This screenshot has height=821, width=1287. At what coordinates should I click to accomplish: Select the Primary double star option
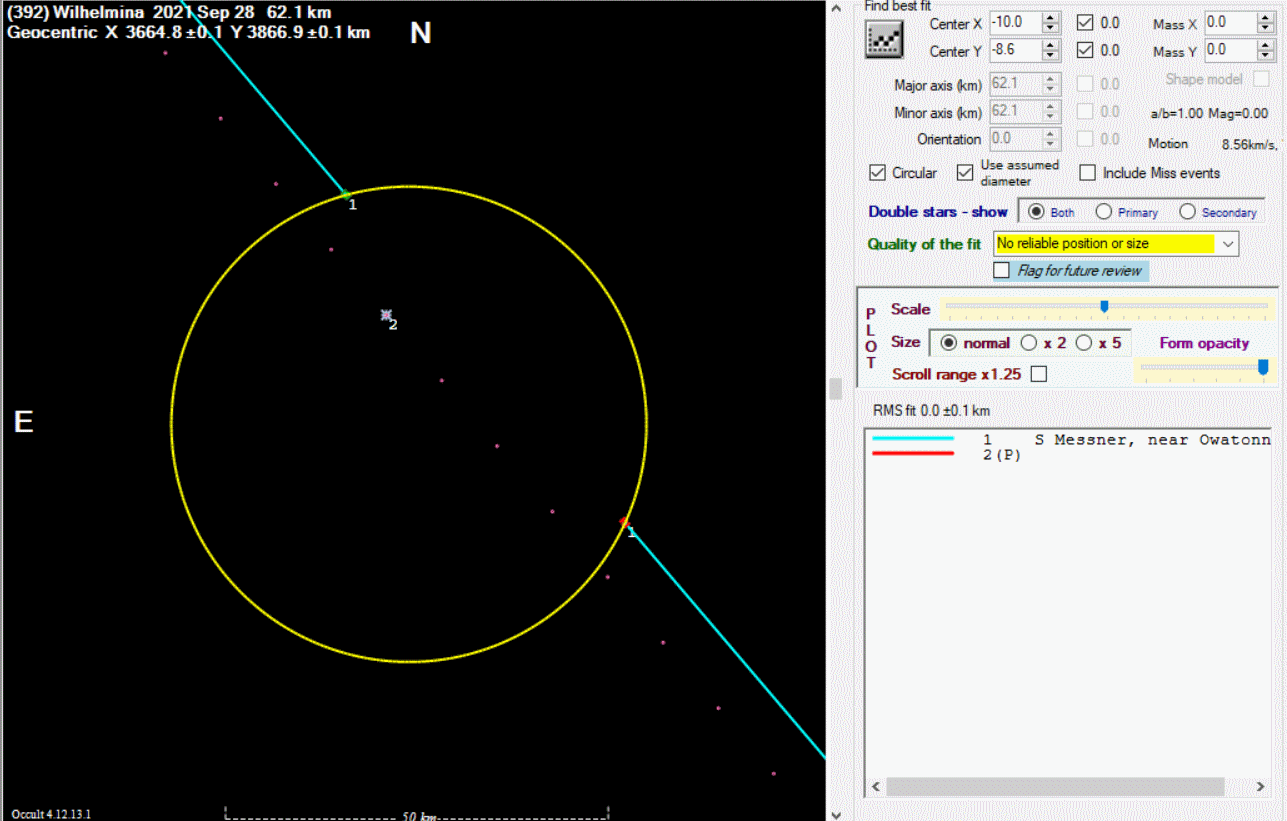1104,212
